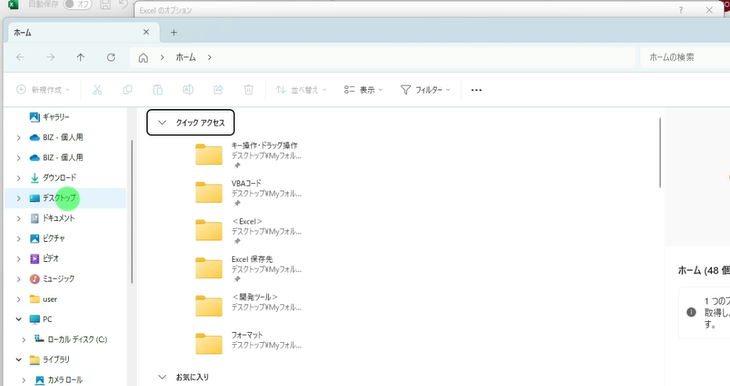Go up one folder level
Screen dimensions: 730x386
(x=81, y=57)
